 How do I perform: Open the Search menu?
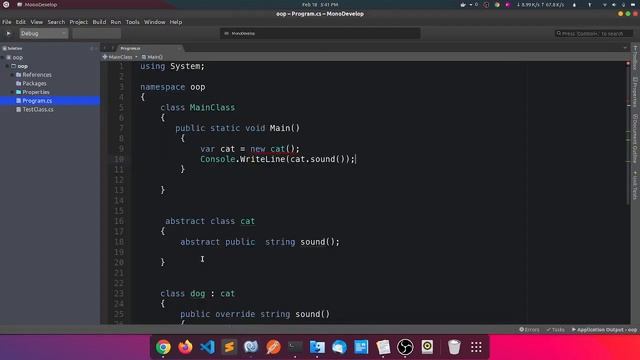tap(56, 22)
